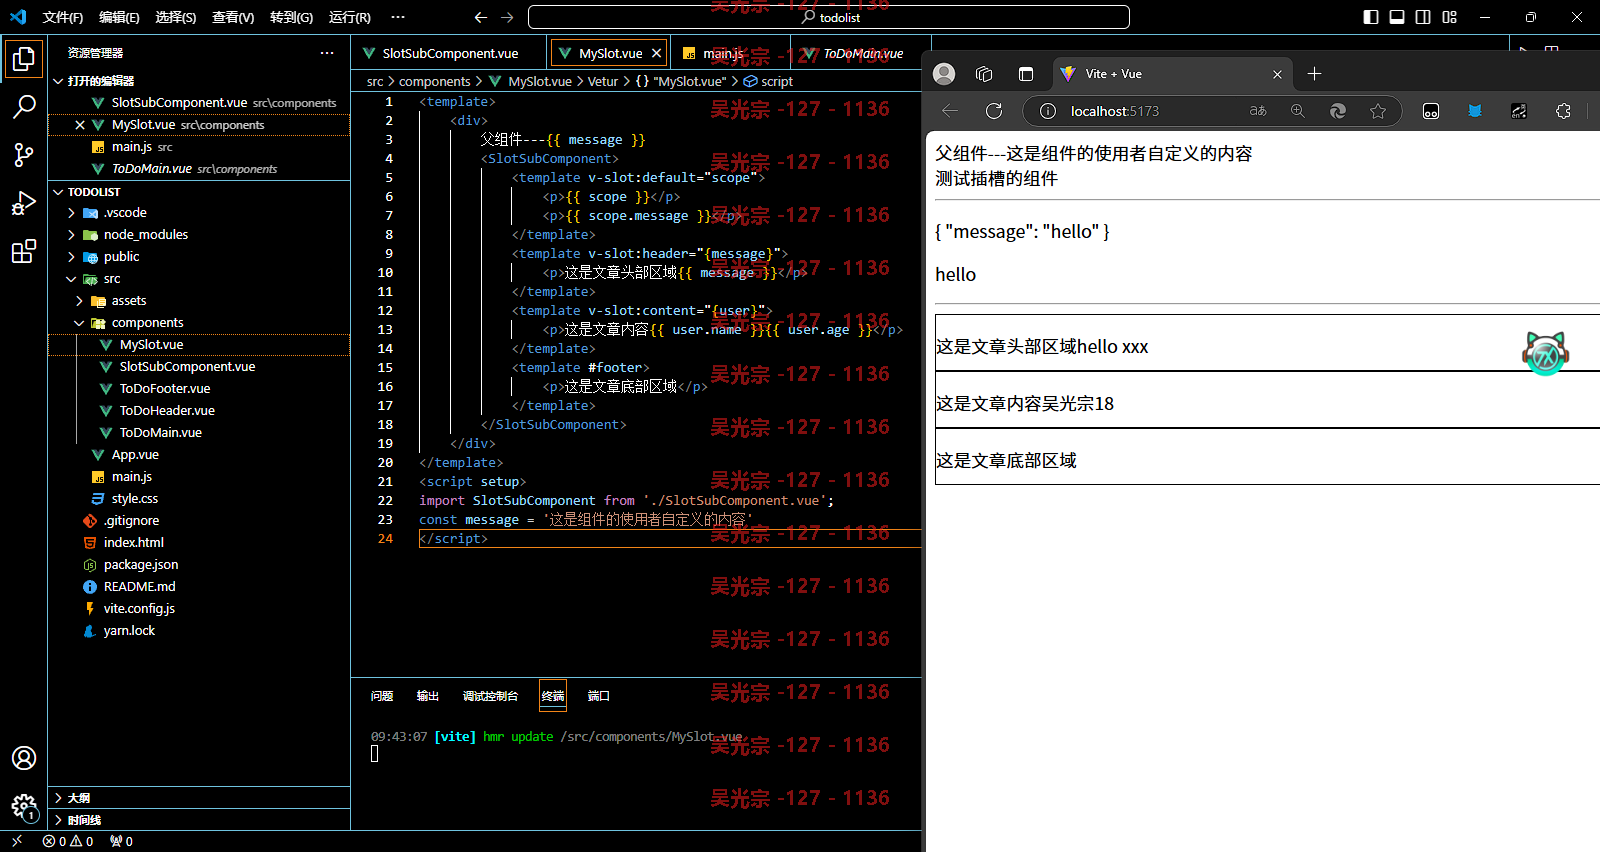Open the Run and Debug view
Image resolution: width=1600 pixels, height=852 pixels.
point(24,203)
